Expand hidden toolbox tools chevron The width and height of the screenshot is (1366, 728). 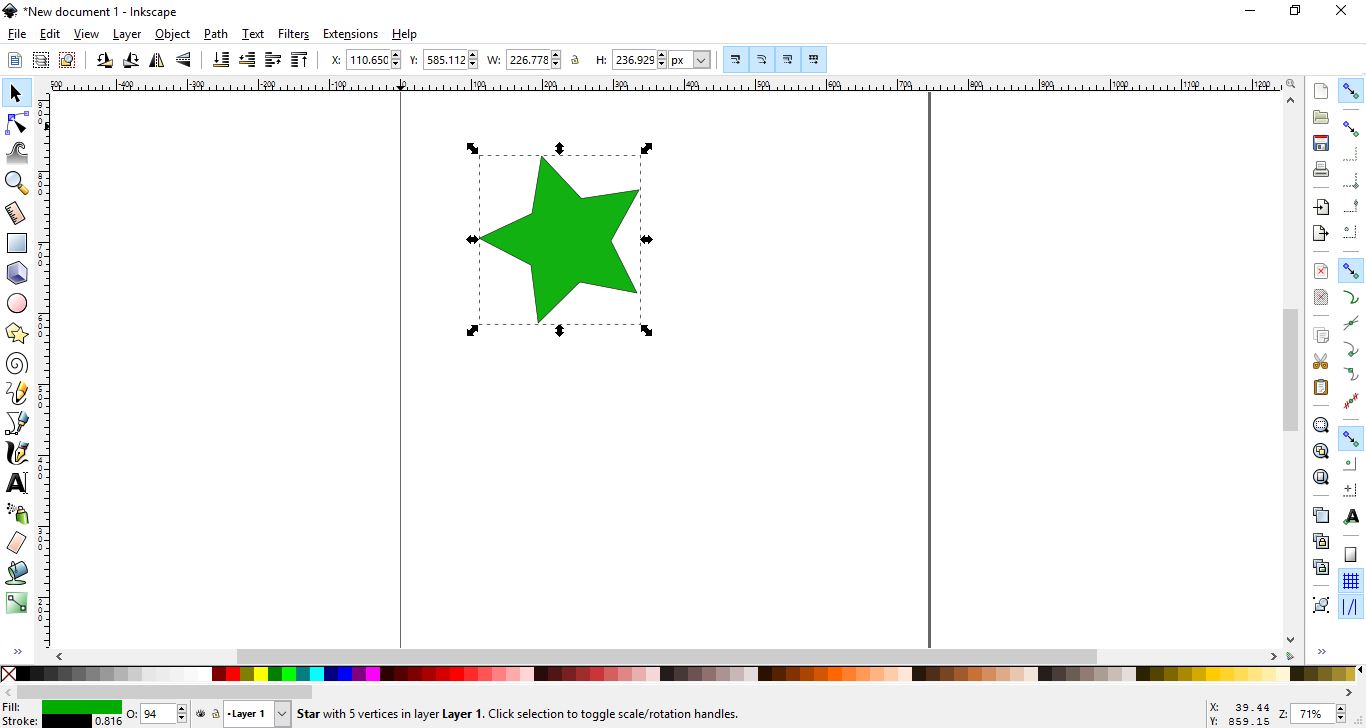pos(17,652)
